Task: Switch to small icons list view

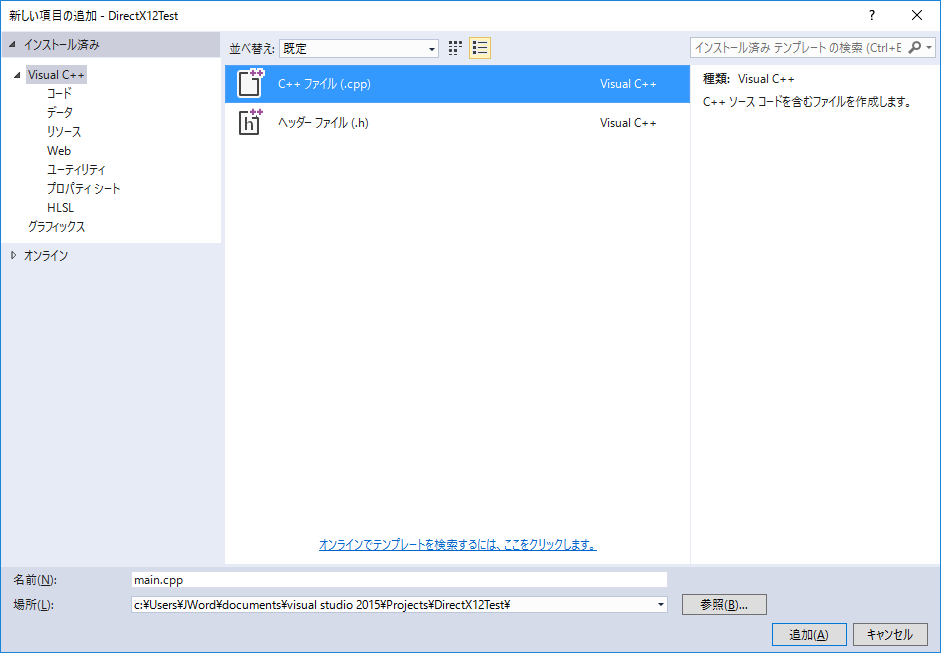Action: [480, 48]
